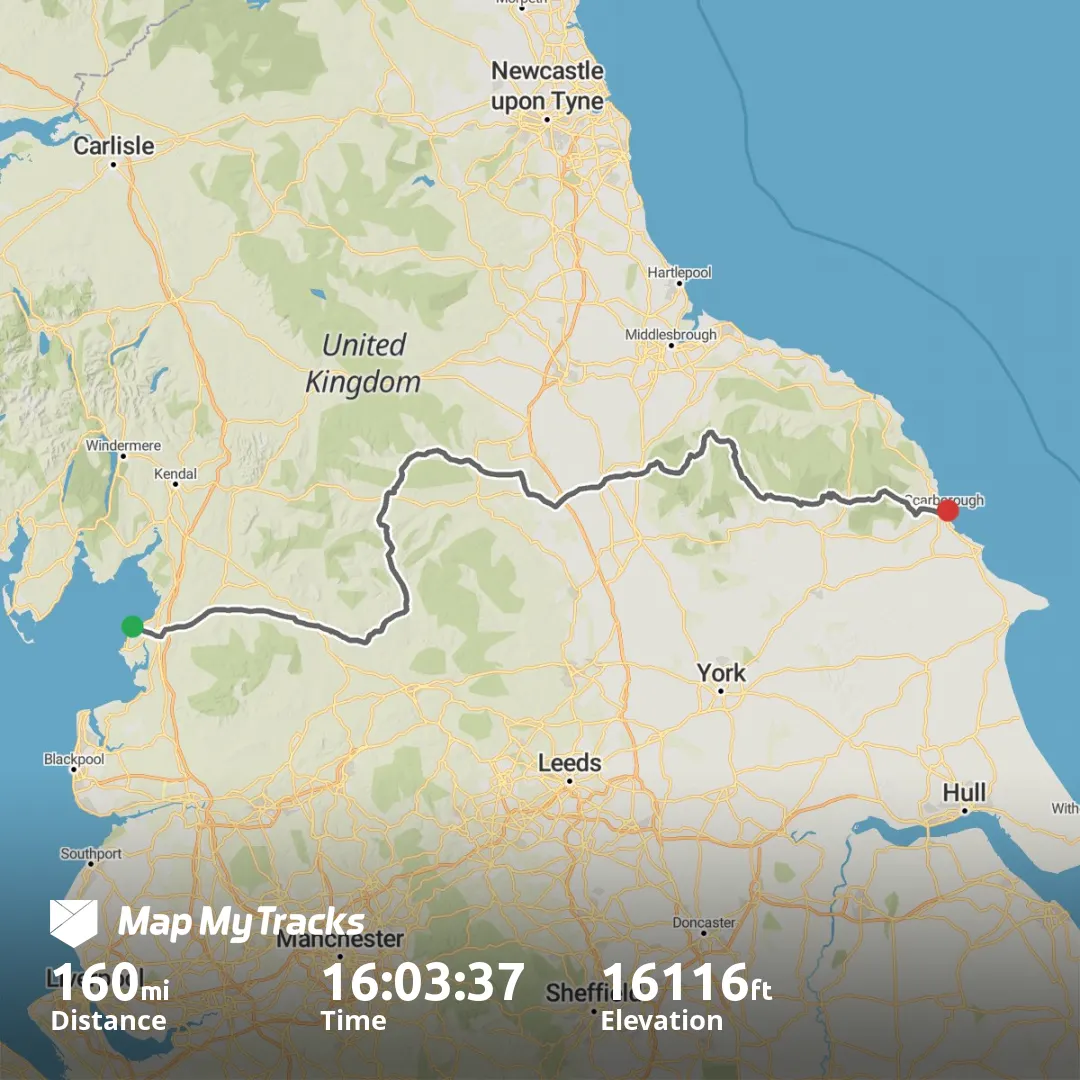Click the 16116 ft Elevation statistic
This screenshot has height=1080, width=1080.
(686, 997)
